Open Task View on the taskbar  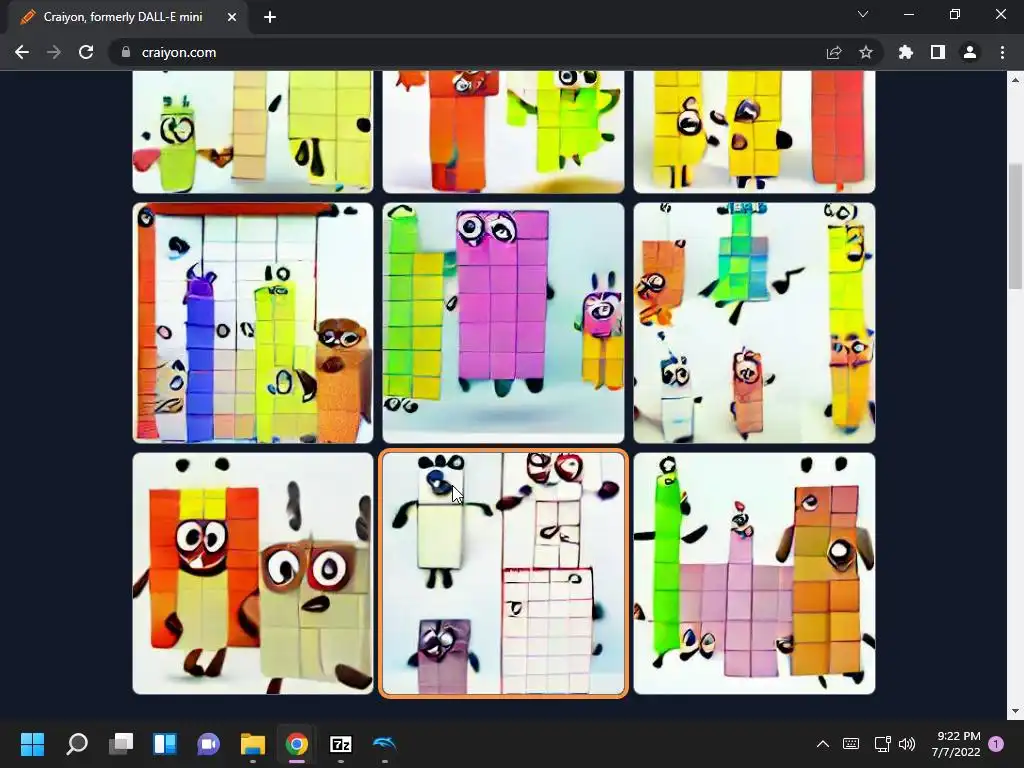(x=121, y=744)
